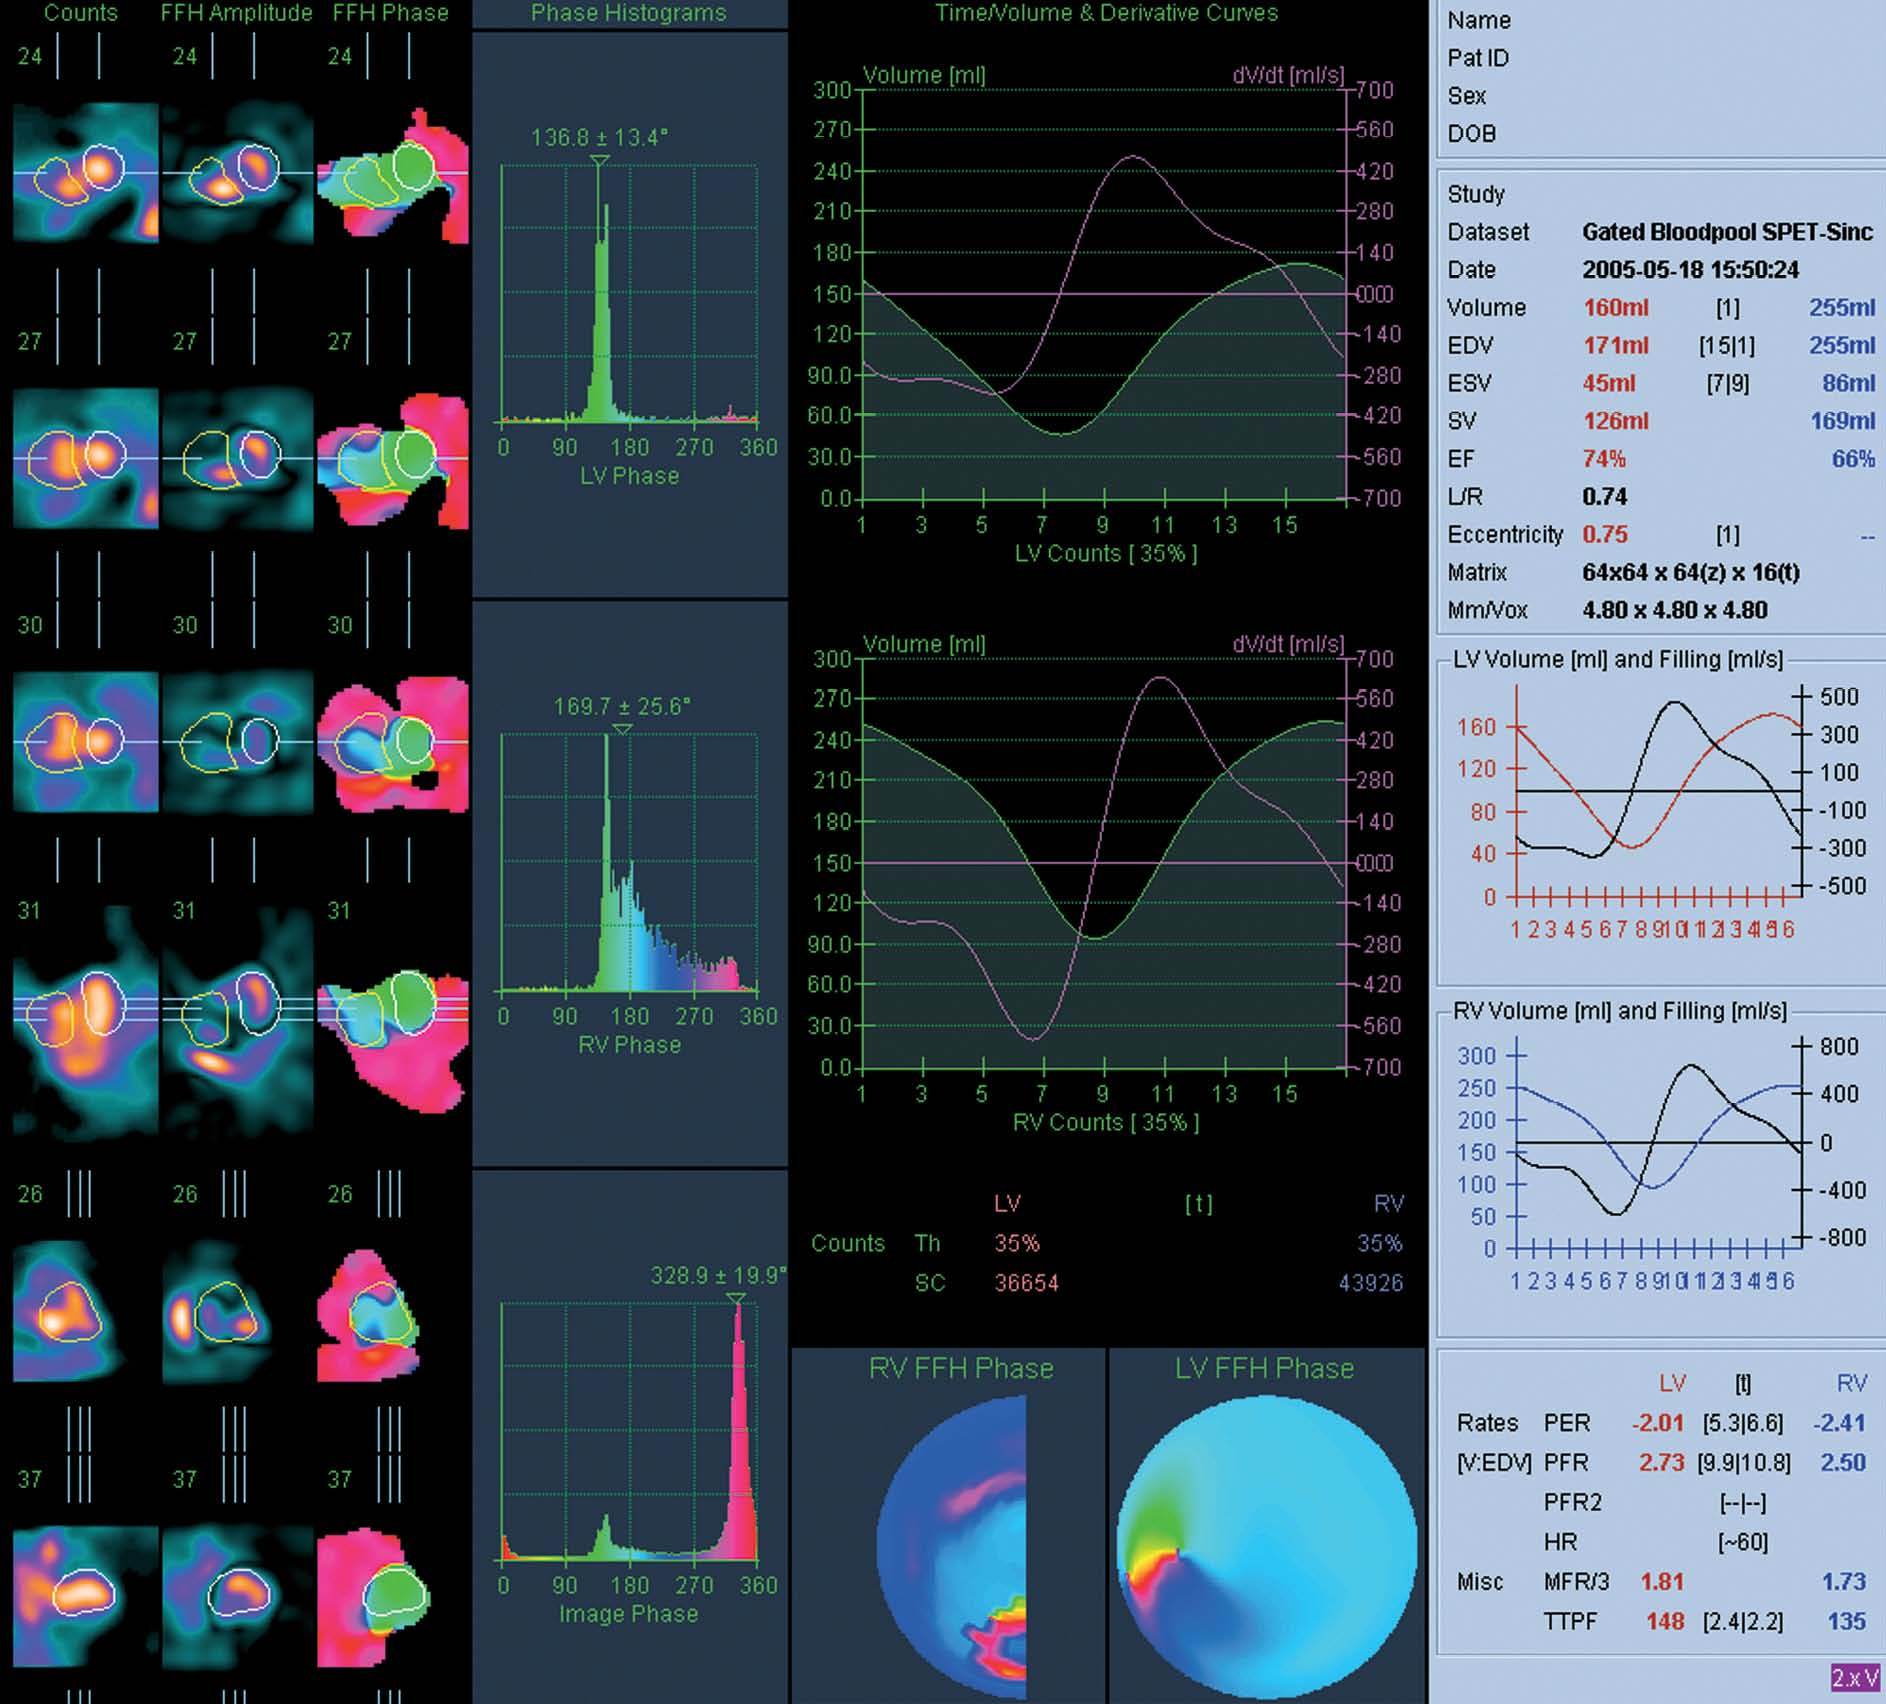Click the Time/Volume & Derivative Curves title

click(x=1106, y=13)
